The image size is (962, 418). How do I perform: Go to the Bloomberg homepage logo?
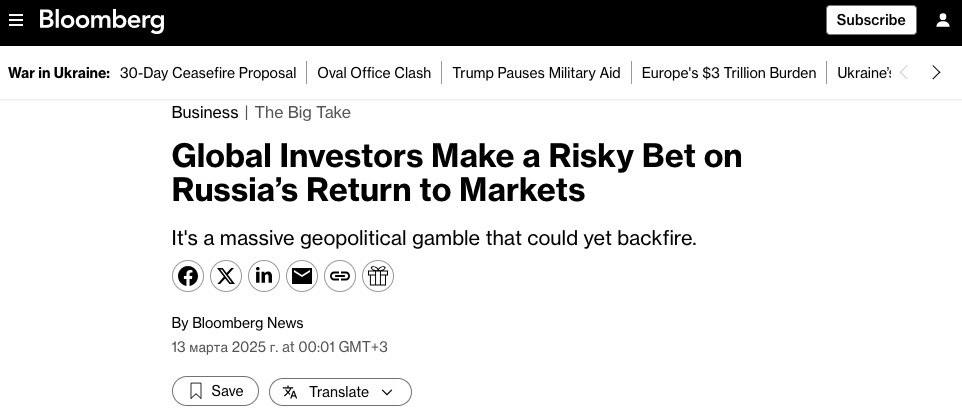[x=102, y=20]
